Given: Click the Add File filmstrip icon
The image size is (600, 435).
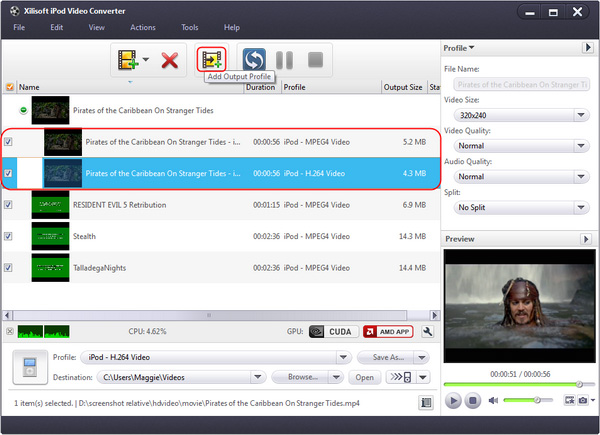Looking at the screenshot, I should (128, 60).
